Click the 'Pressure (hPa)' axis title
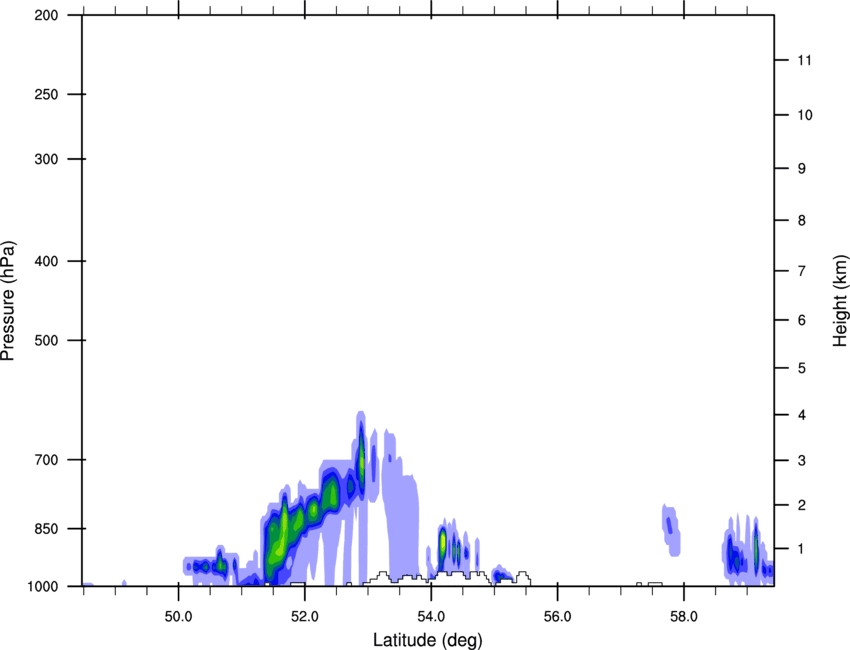This screenshot has width=850, height=650. pos(8,301)
